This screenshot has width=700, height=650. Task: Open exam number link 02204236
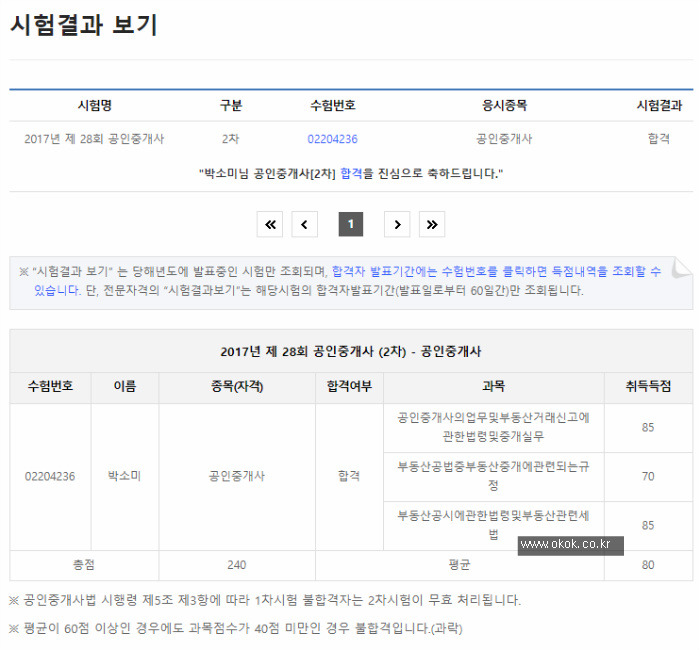point(333,139)
